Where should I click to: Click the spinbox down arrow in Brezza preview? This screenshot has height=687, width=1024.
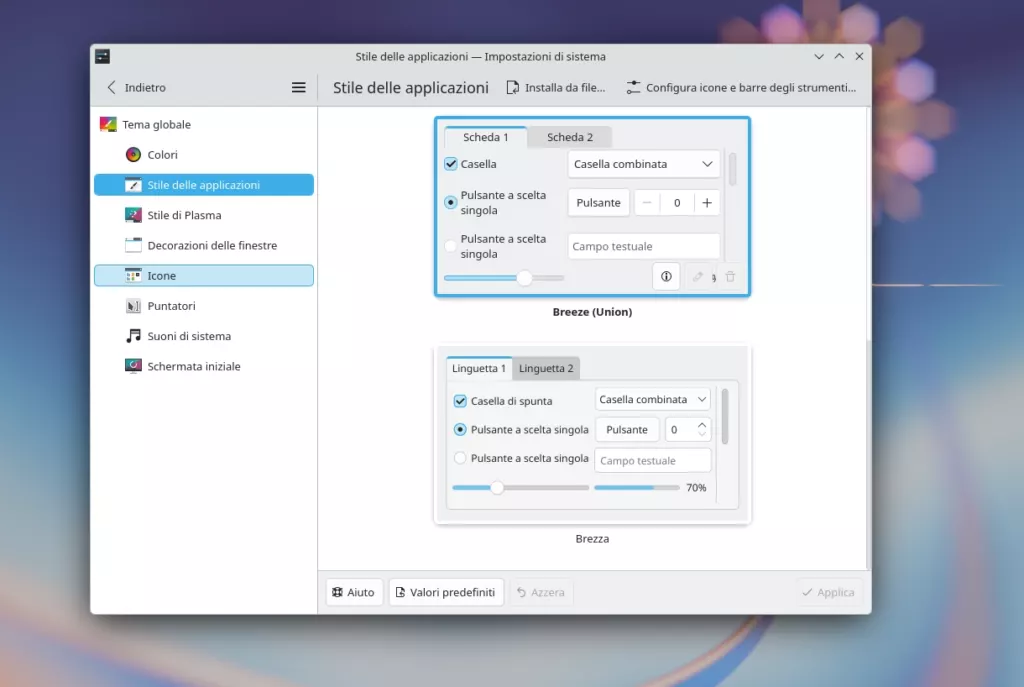point(702,434)
